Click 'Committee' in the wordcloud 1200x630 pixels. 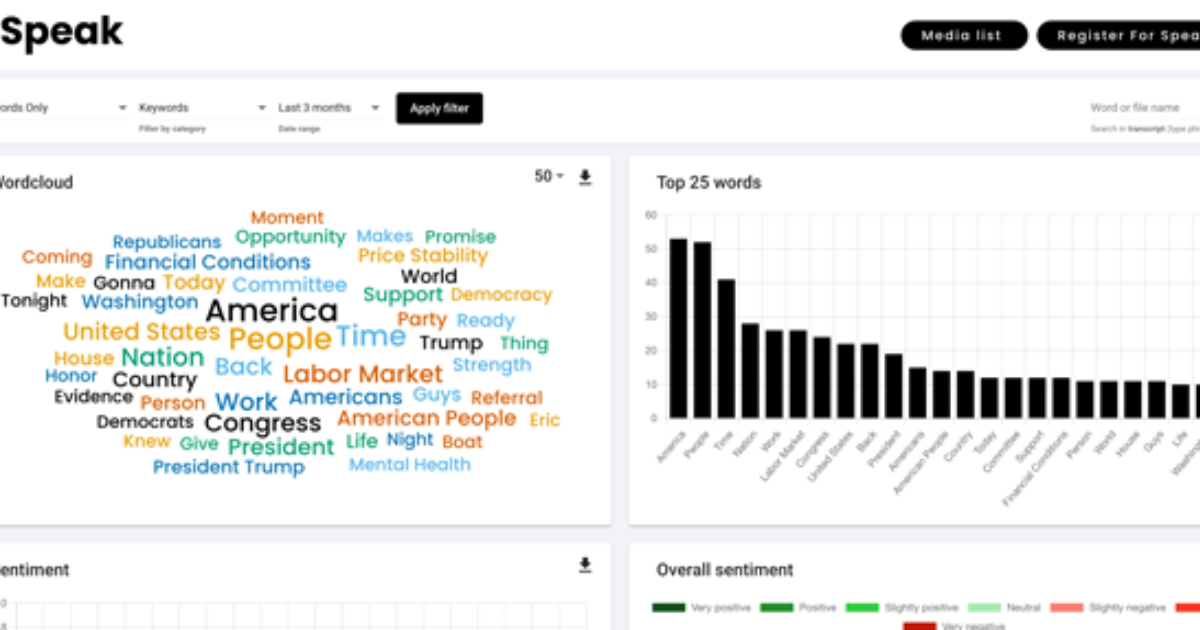click(290, 285)
